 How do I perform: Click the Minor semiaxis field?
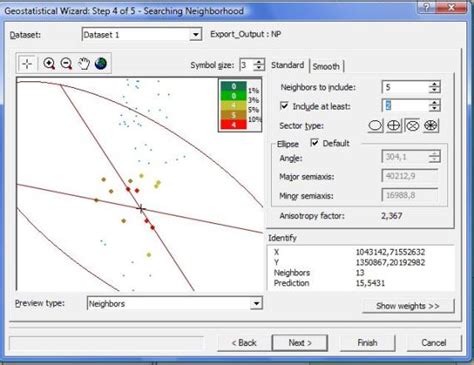(410, 195)
